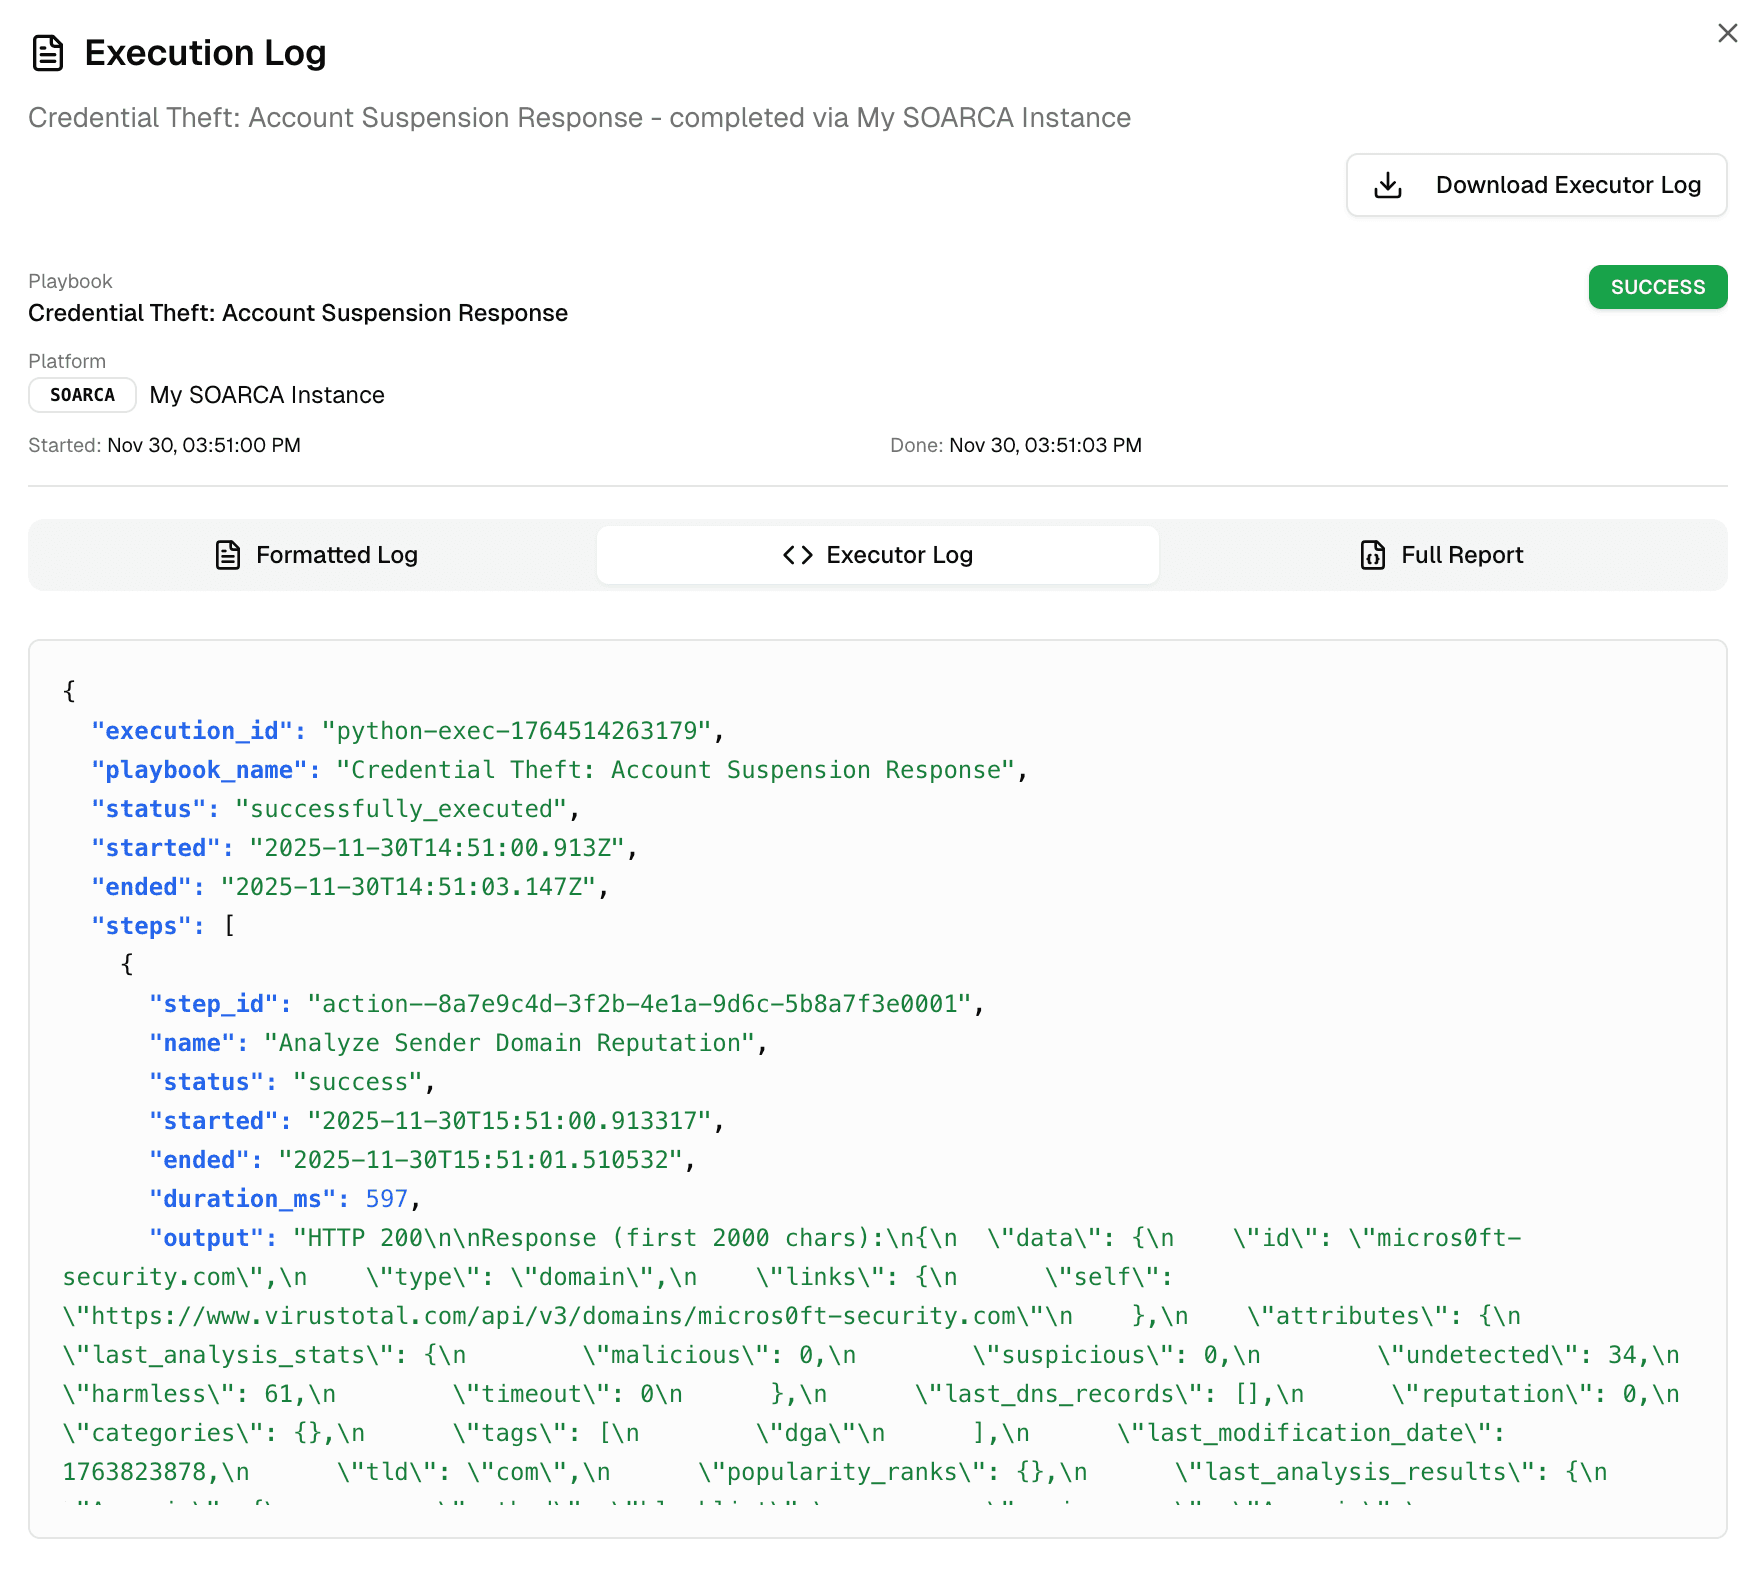Click the execution_id line in the log
Screen dimensions: 1758x1570
click(407, 731)
